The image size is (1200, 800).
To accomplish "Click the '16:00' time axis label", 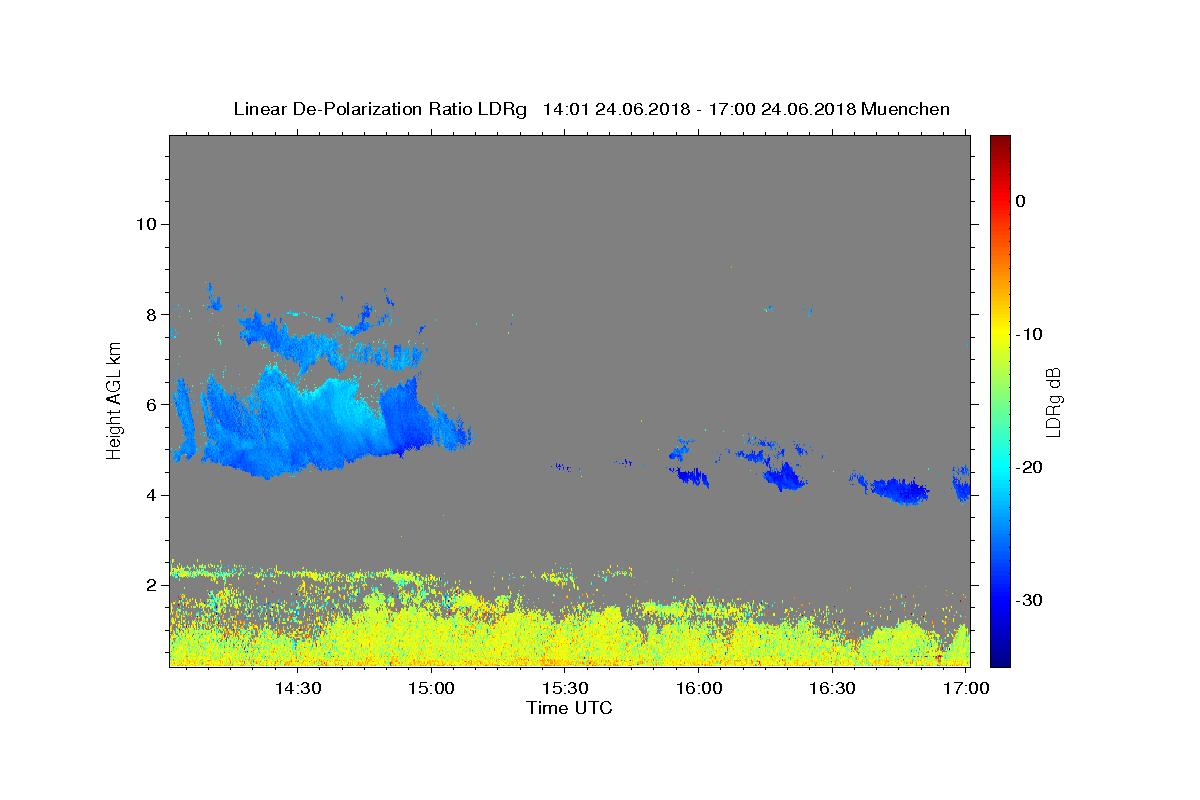I will pyautogui.click(x=699, y=689).
